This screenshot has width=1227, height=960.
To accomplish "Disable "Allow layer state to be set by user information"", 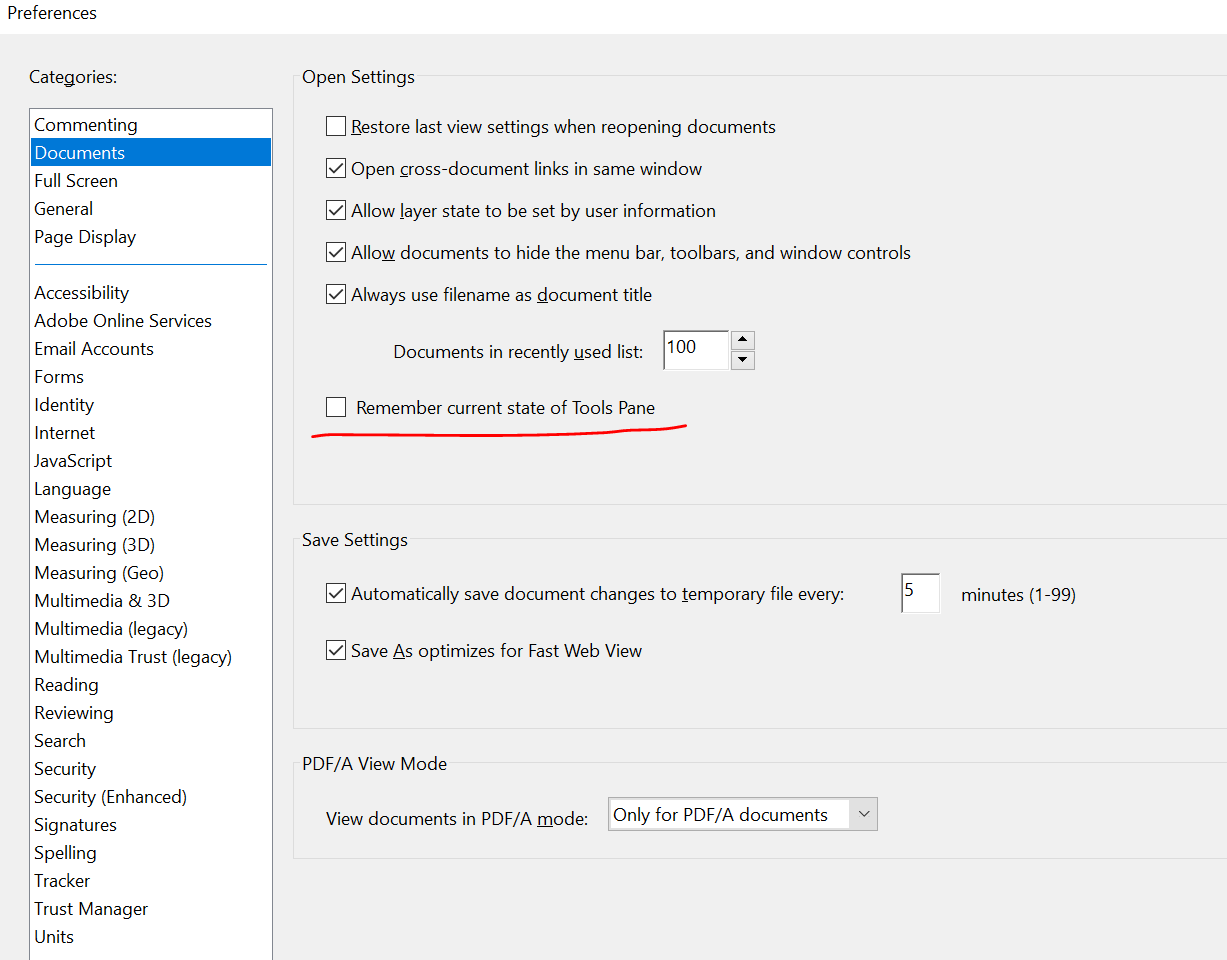I will click(x=336, y=210).
